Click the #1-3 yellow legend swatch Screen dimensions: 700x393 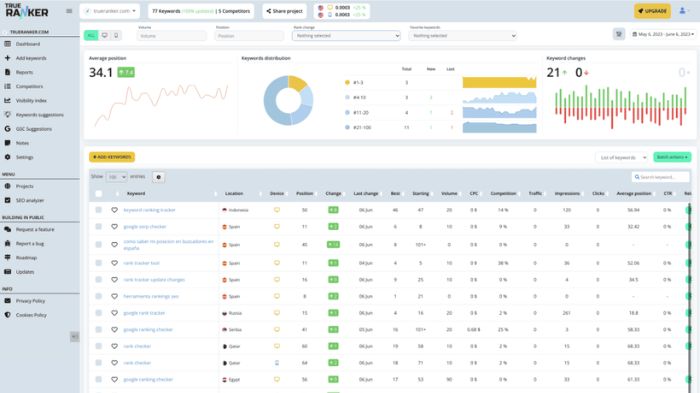(347, 83)
